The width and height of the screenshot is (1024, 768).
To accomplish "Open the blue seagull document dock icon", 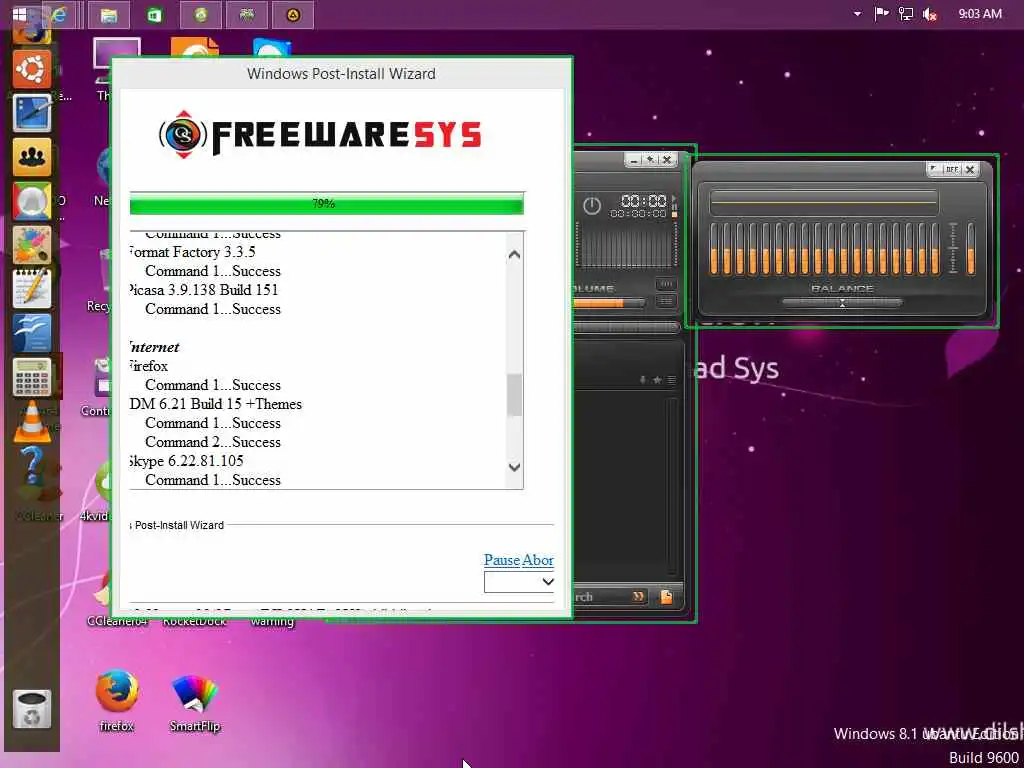I will [x=31, y=332].
